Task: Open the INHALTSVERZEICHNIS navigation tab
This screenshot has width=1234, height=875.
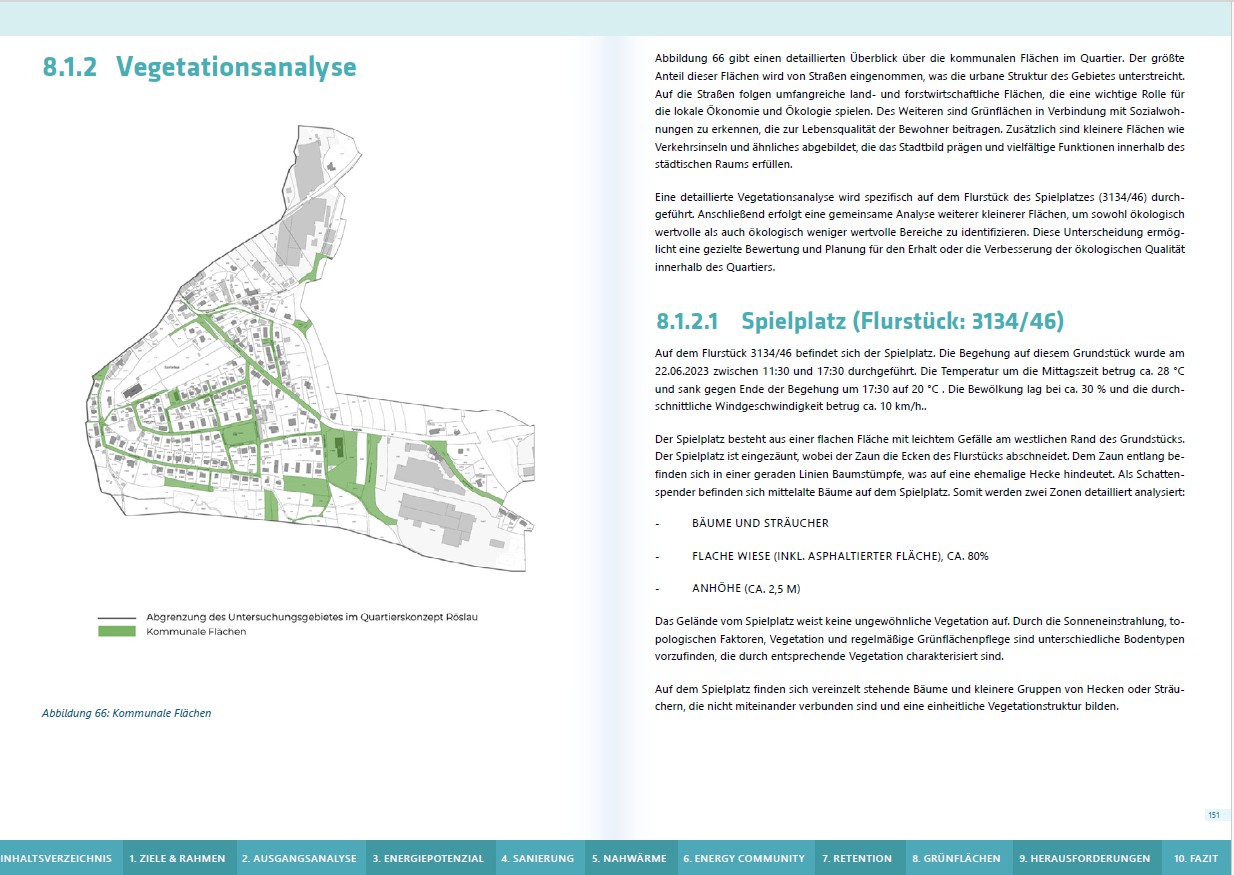Action: tap(59, 858)
